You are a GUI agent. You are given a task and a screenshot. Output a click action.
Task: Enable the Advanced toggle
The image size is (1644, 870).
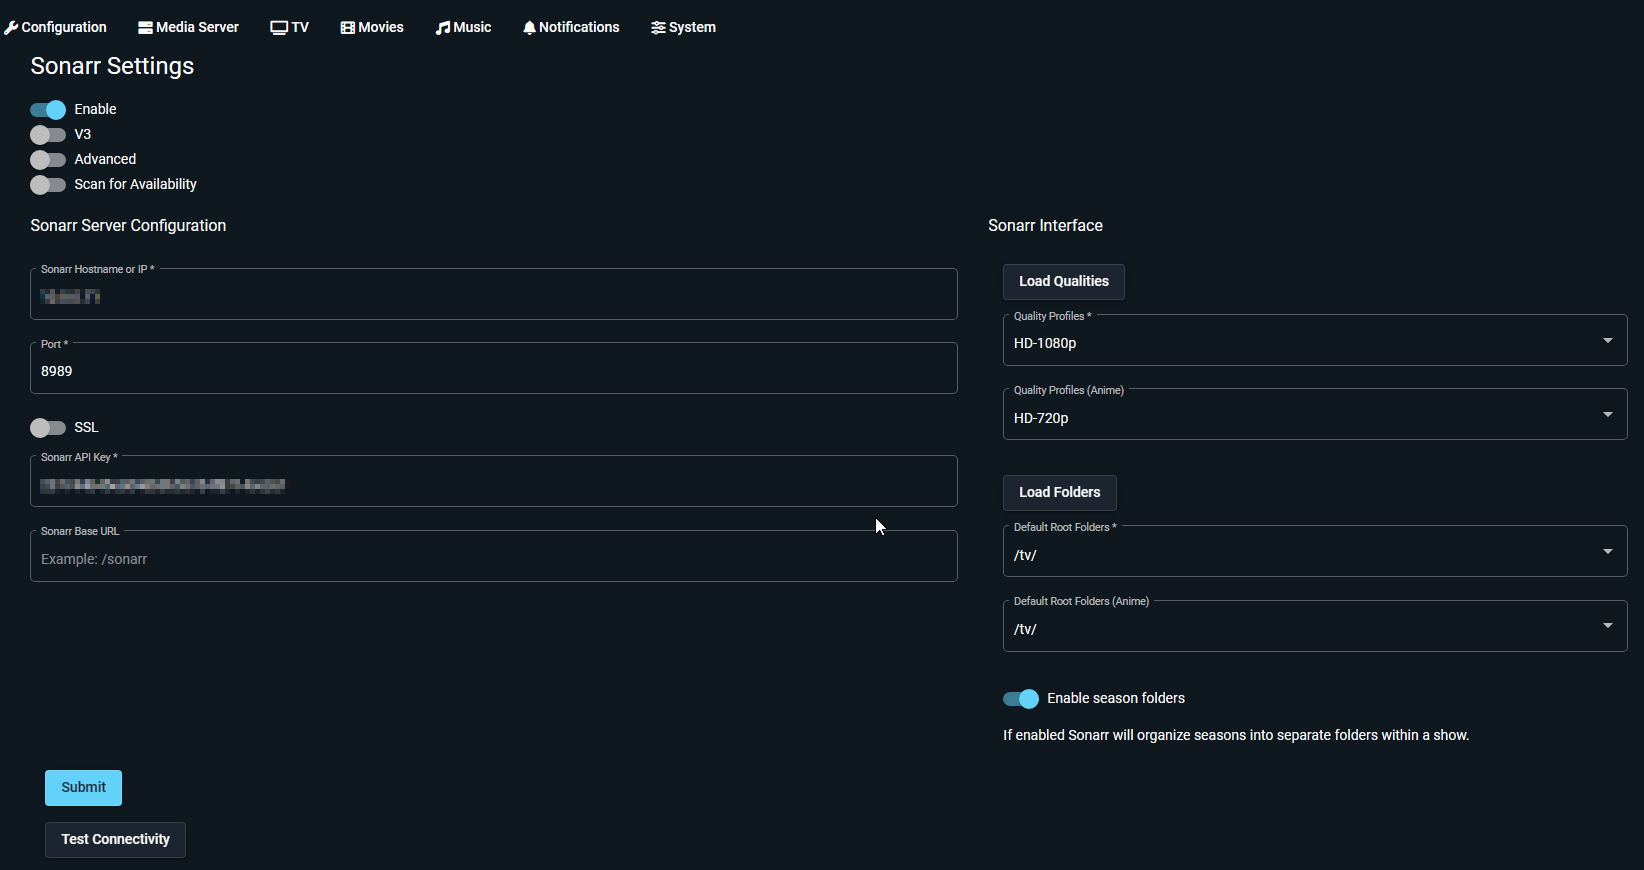pos(48,160)
